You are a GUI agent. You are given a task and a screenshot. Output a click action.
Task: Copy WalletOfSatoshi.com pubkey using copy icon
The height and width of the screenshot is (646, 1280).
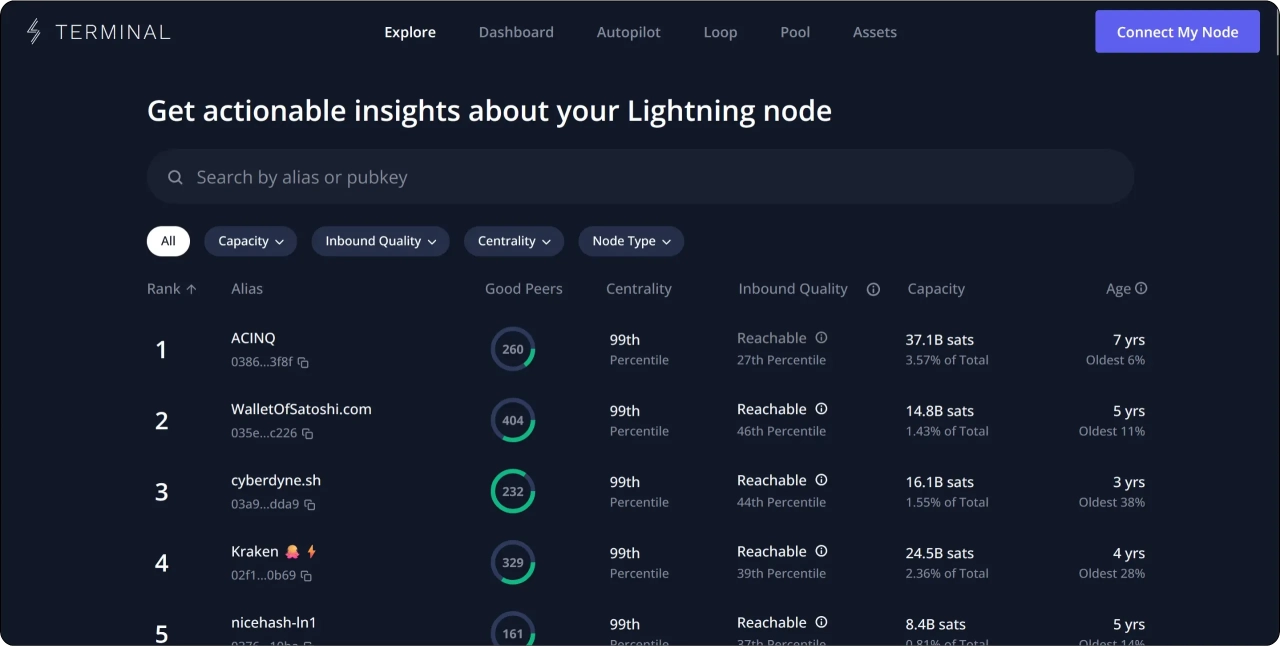point(307,433)
